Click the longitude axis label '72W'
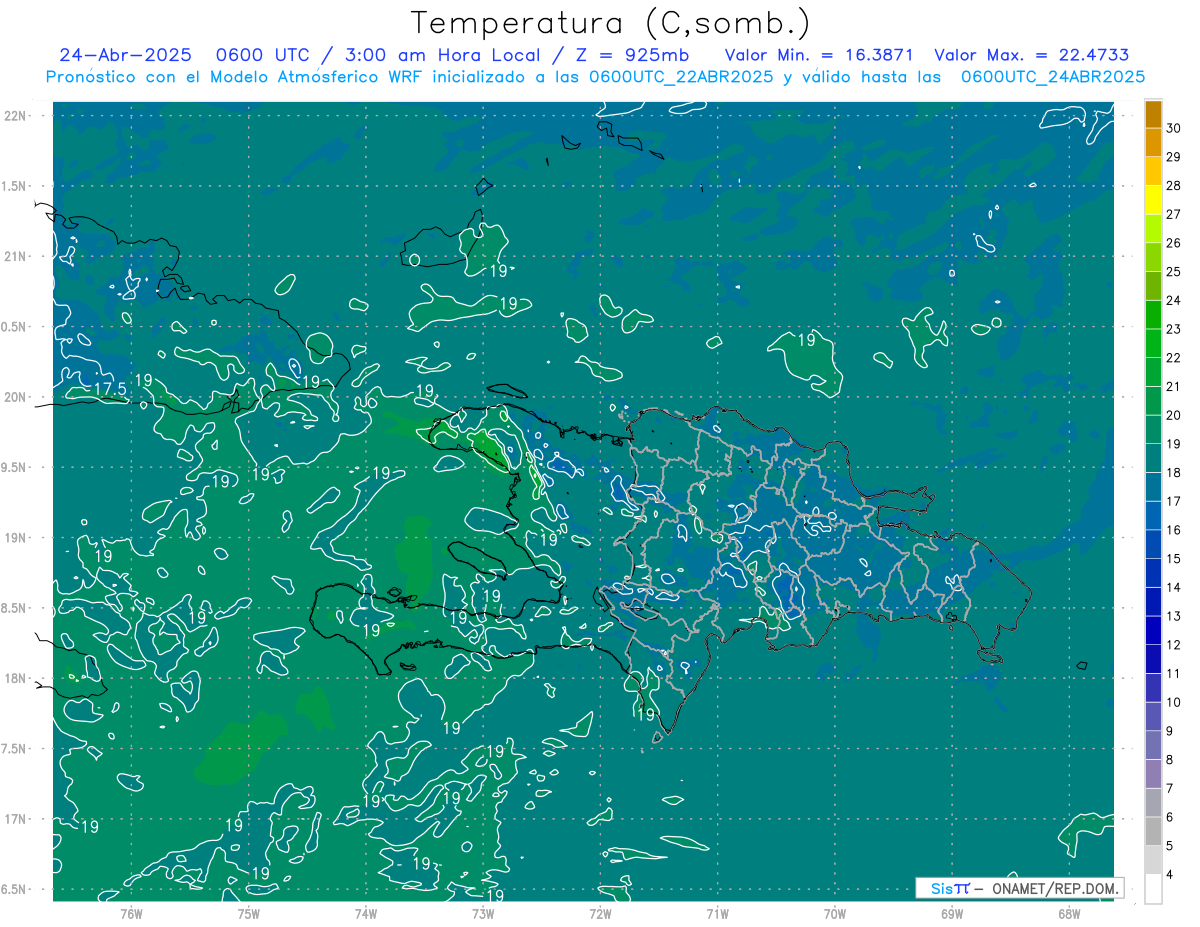The height and width of the screenshot is (927, 1200). tap(600, 913)
